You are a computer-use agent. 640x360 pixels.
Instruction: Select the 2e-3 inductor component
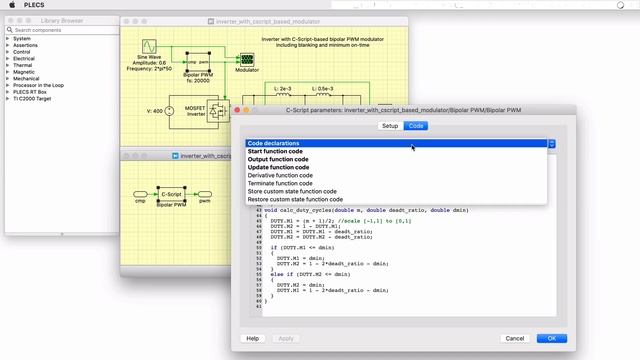coord(283,95)
